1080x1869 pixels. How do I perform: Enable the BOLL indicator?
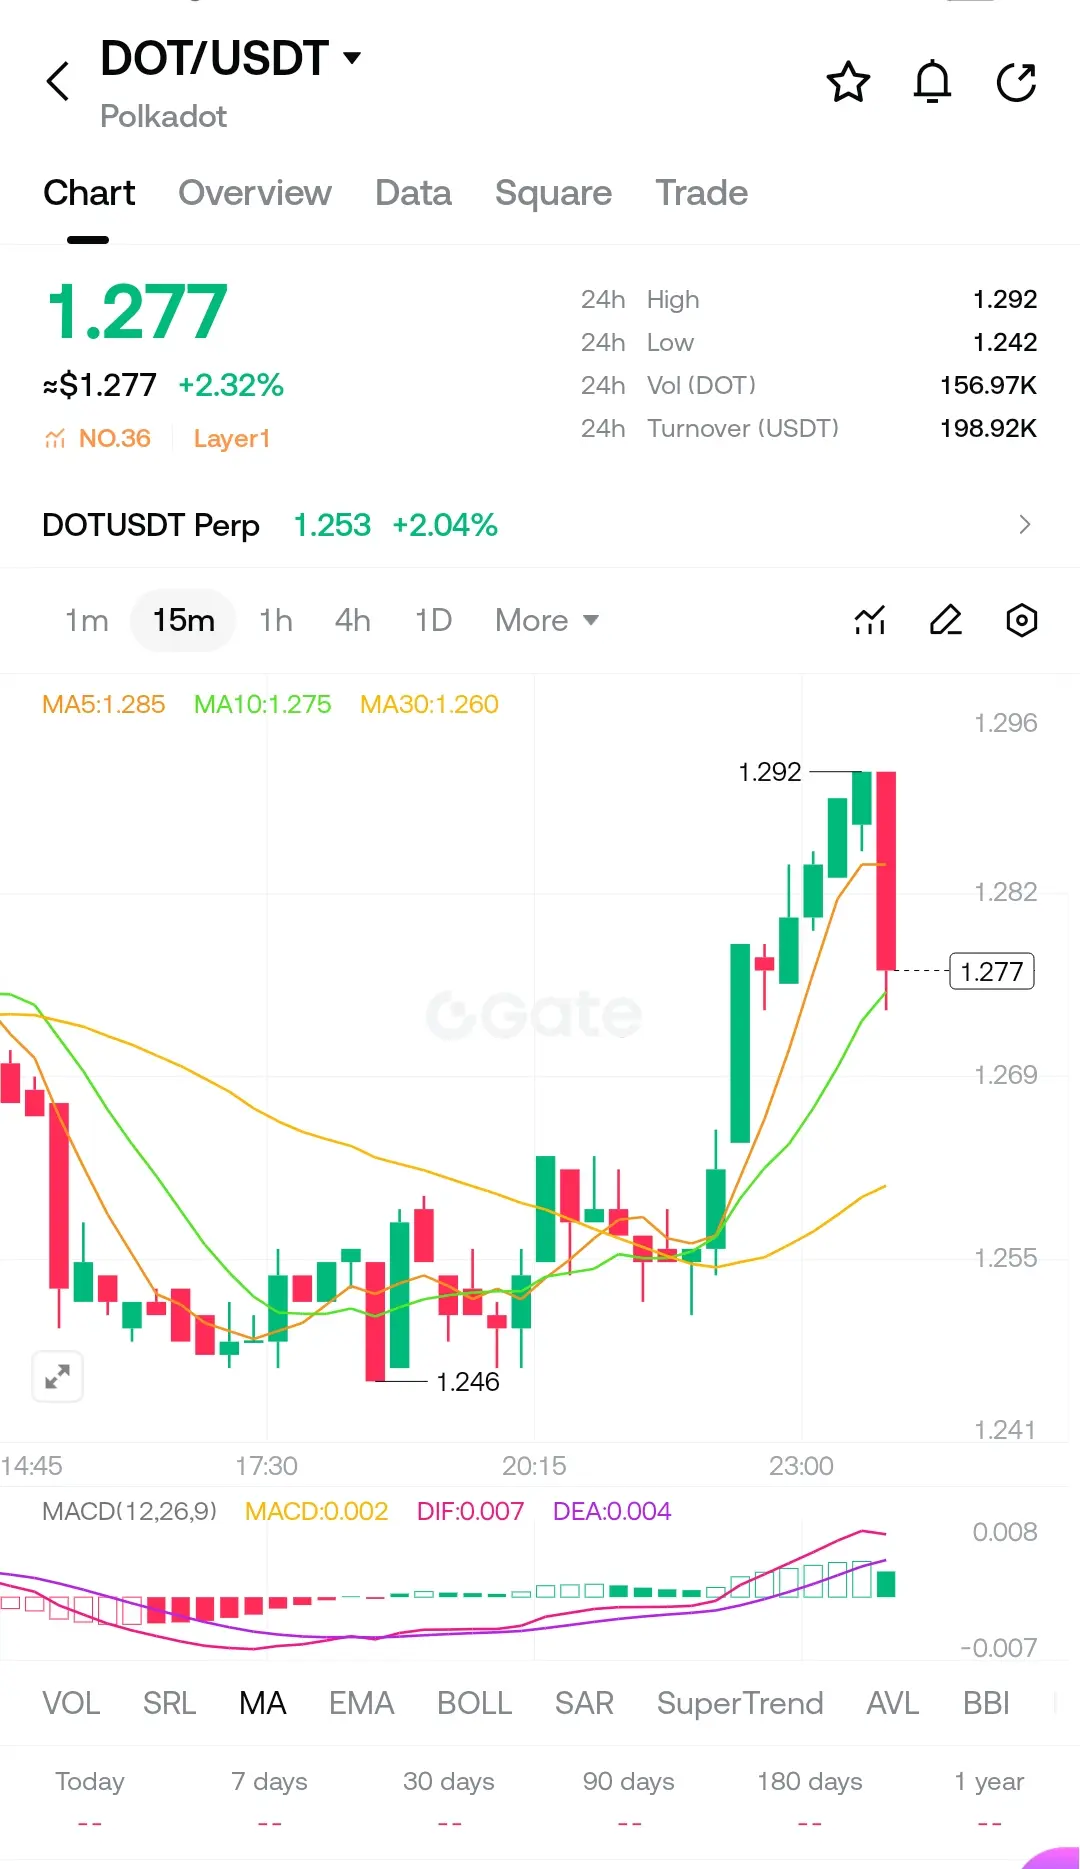tap(474, 1703)
